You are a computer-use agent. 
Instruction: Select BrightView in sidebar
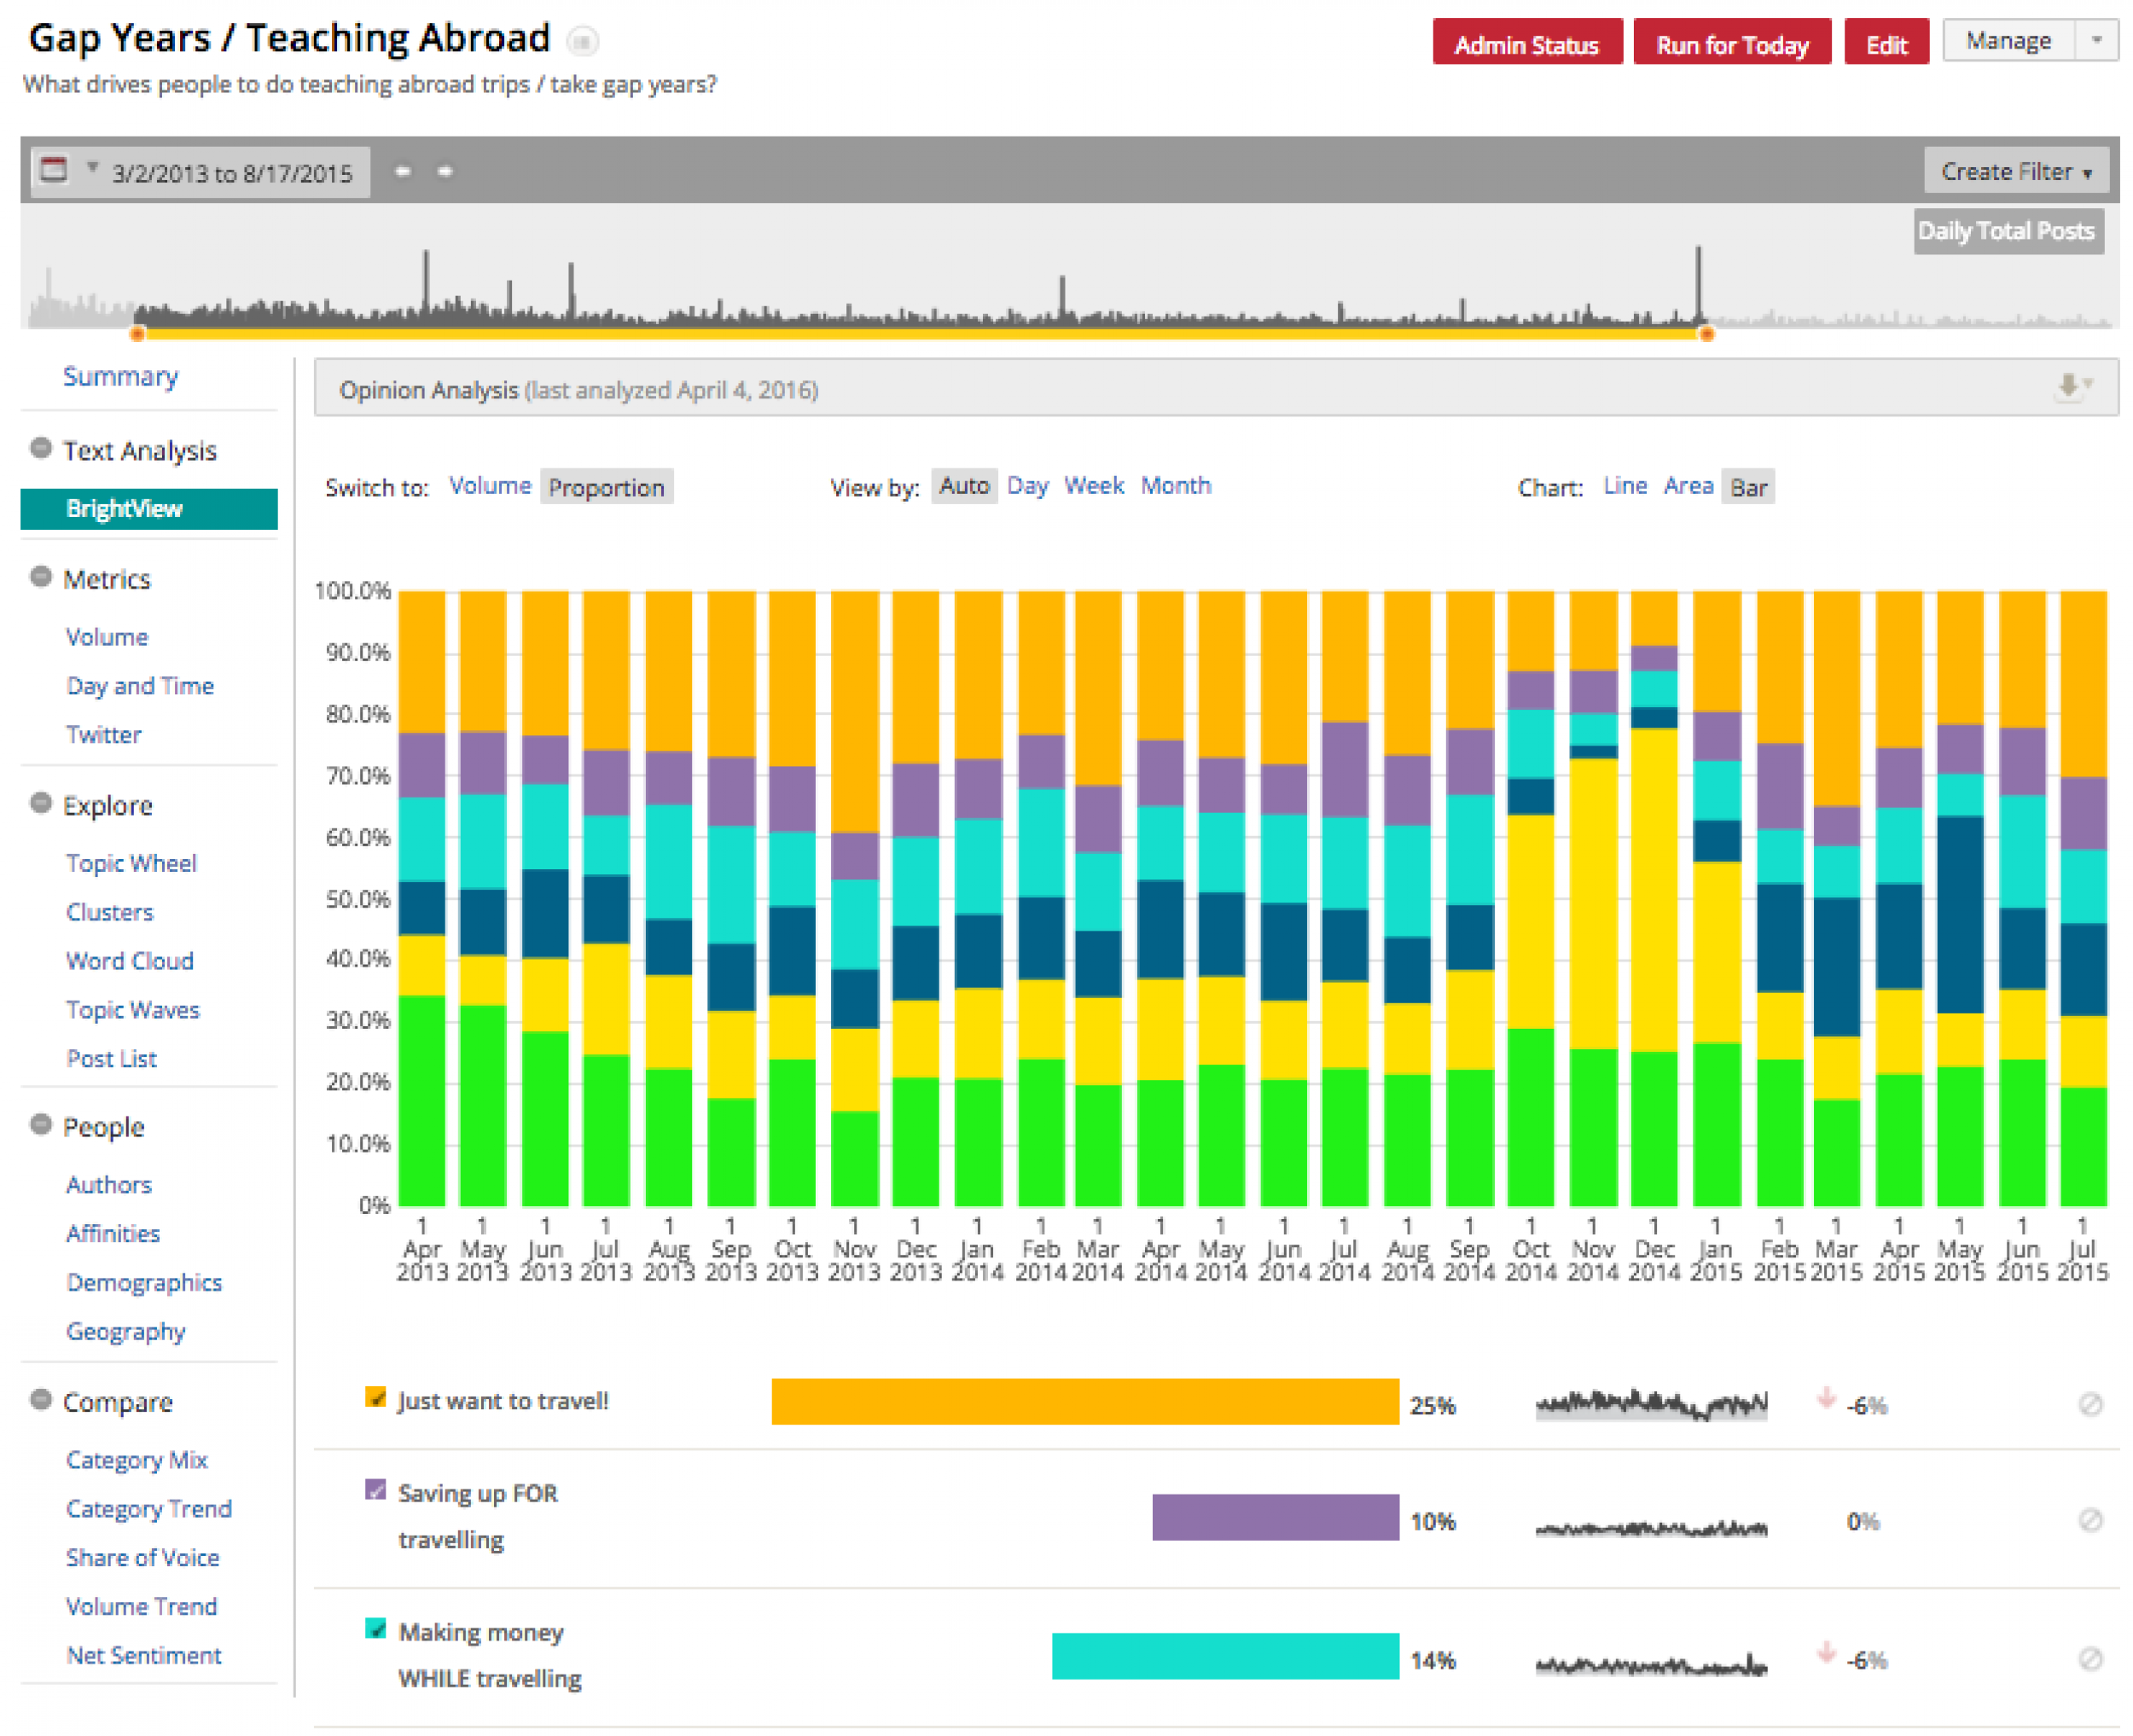149,508
